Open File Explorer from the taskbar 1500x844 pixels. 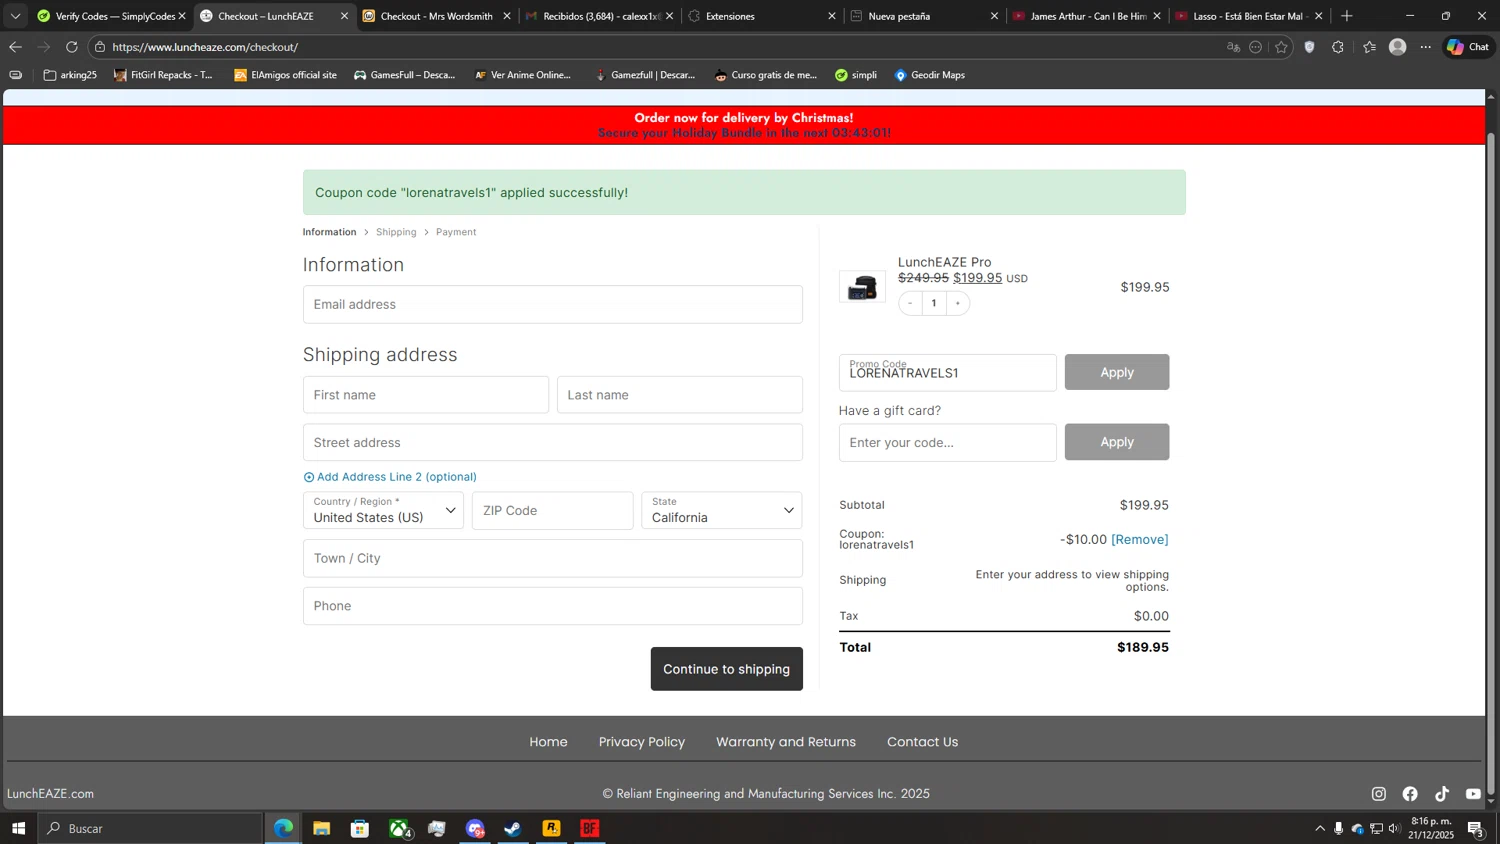322,828
